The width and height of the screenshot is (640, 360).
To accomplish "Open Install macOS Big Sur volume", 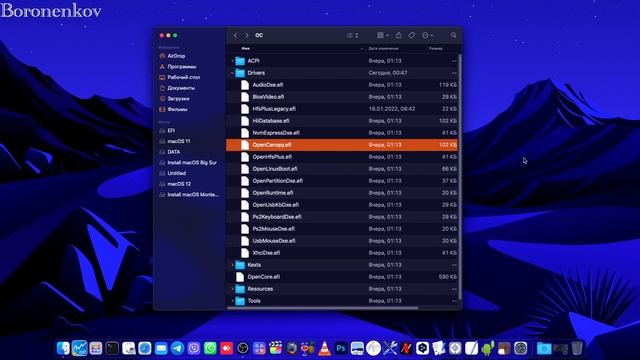I will [192, 162].
